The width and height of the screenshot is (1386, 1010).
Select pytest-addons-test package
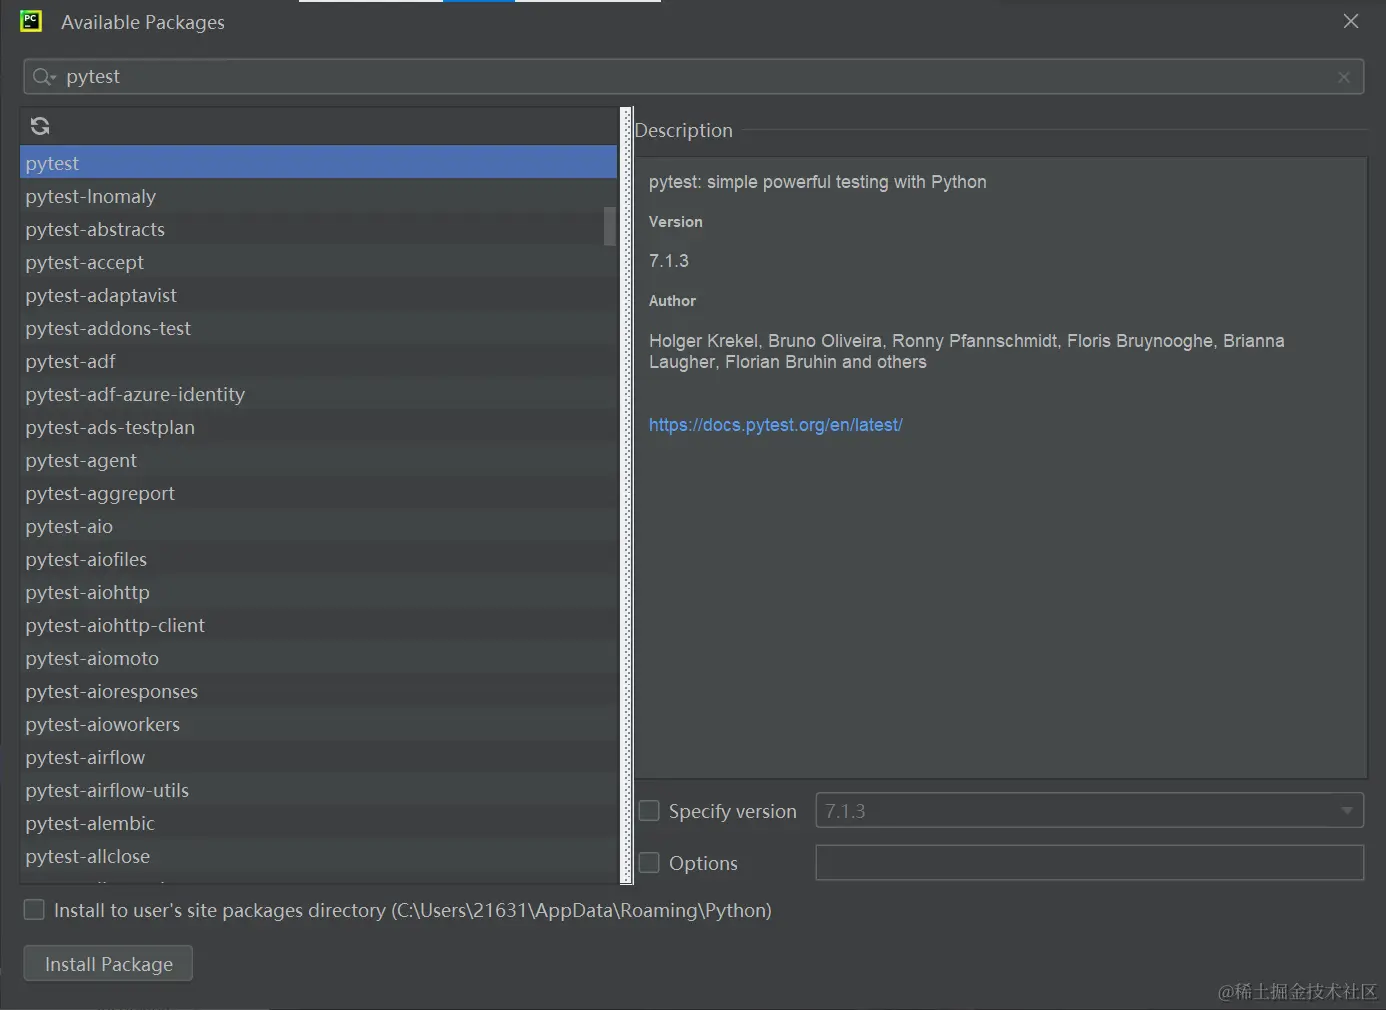pos(318,328)
